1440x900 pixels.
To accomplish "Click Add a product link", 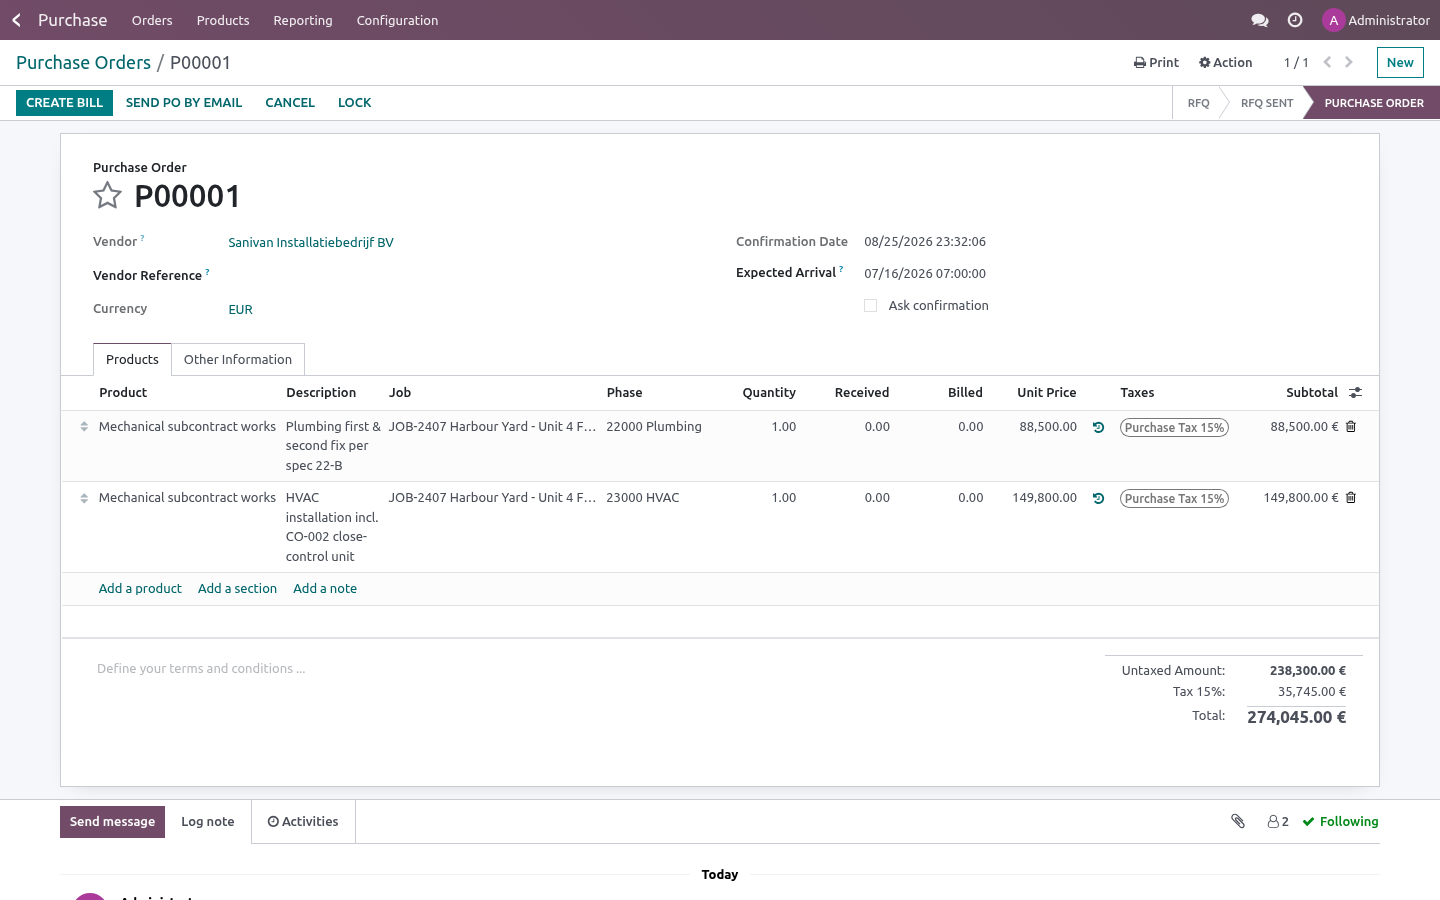I will [140, 589].
